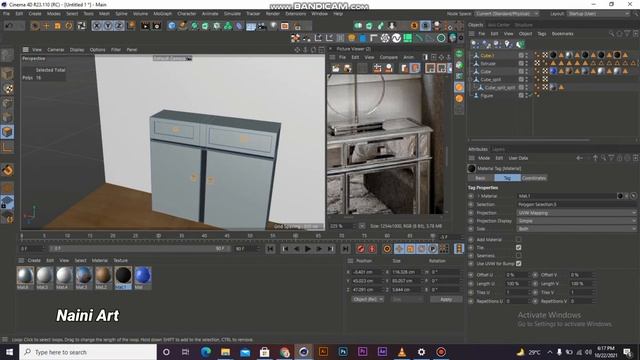Click the Apply button in Coordinates
The height and width of the screenshot is (360, 640).
click(x=446, y=299)
